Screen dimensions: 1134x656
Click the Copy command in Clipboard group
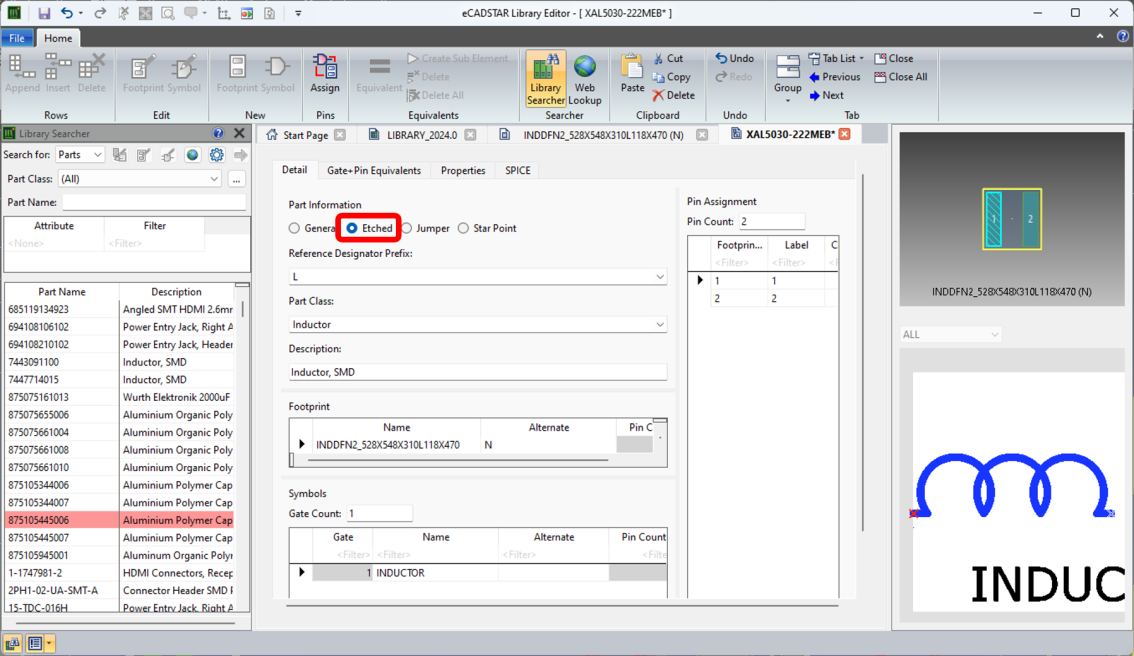coord(671,77)
